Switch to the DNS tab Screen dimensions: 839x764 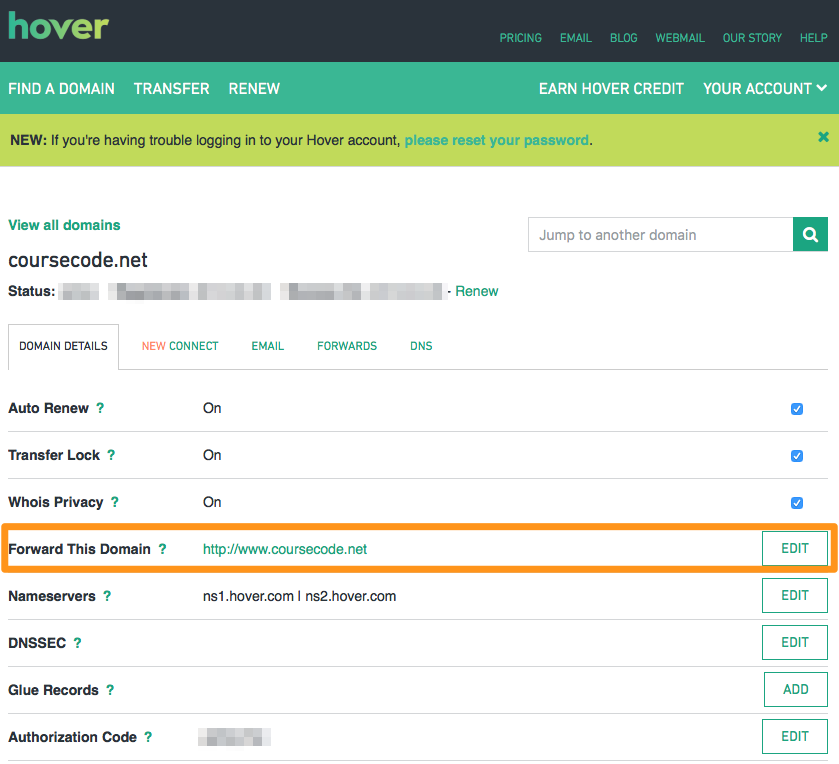(421, 346)
